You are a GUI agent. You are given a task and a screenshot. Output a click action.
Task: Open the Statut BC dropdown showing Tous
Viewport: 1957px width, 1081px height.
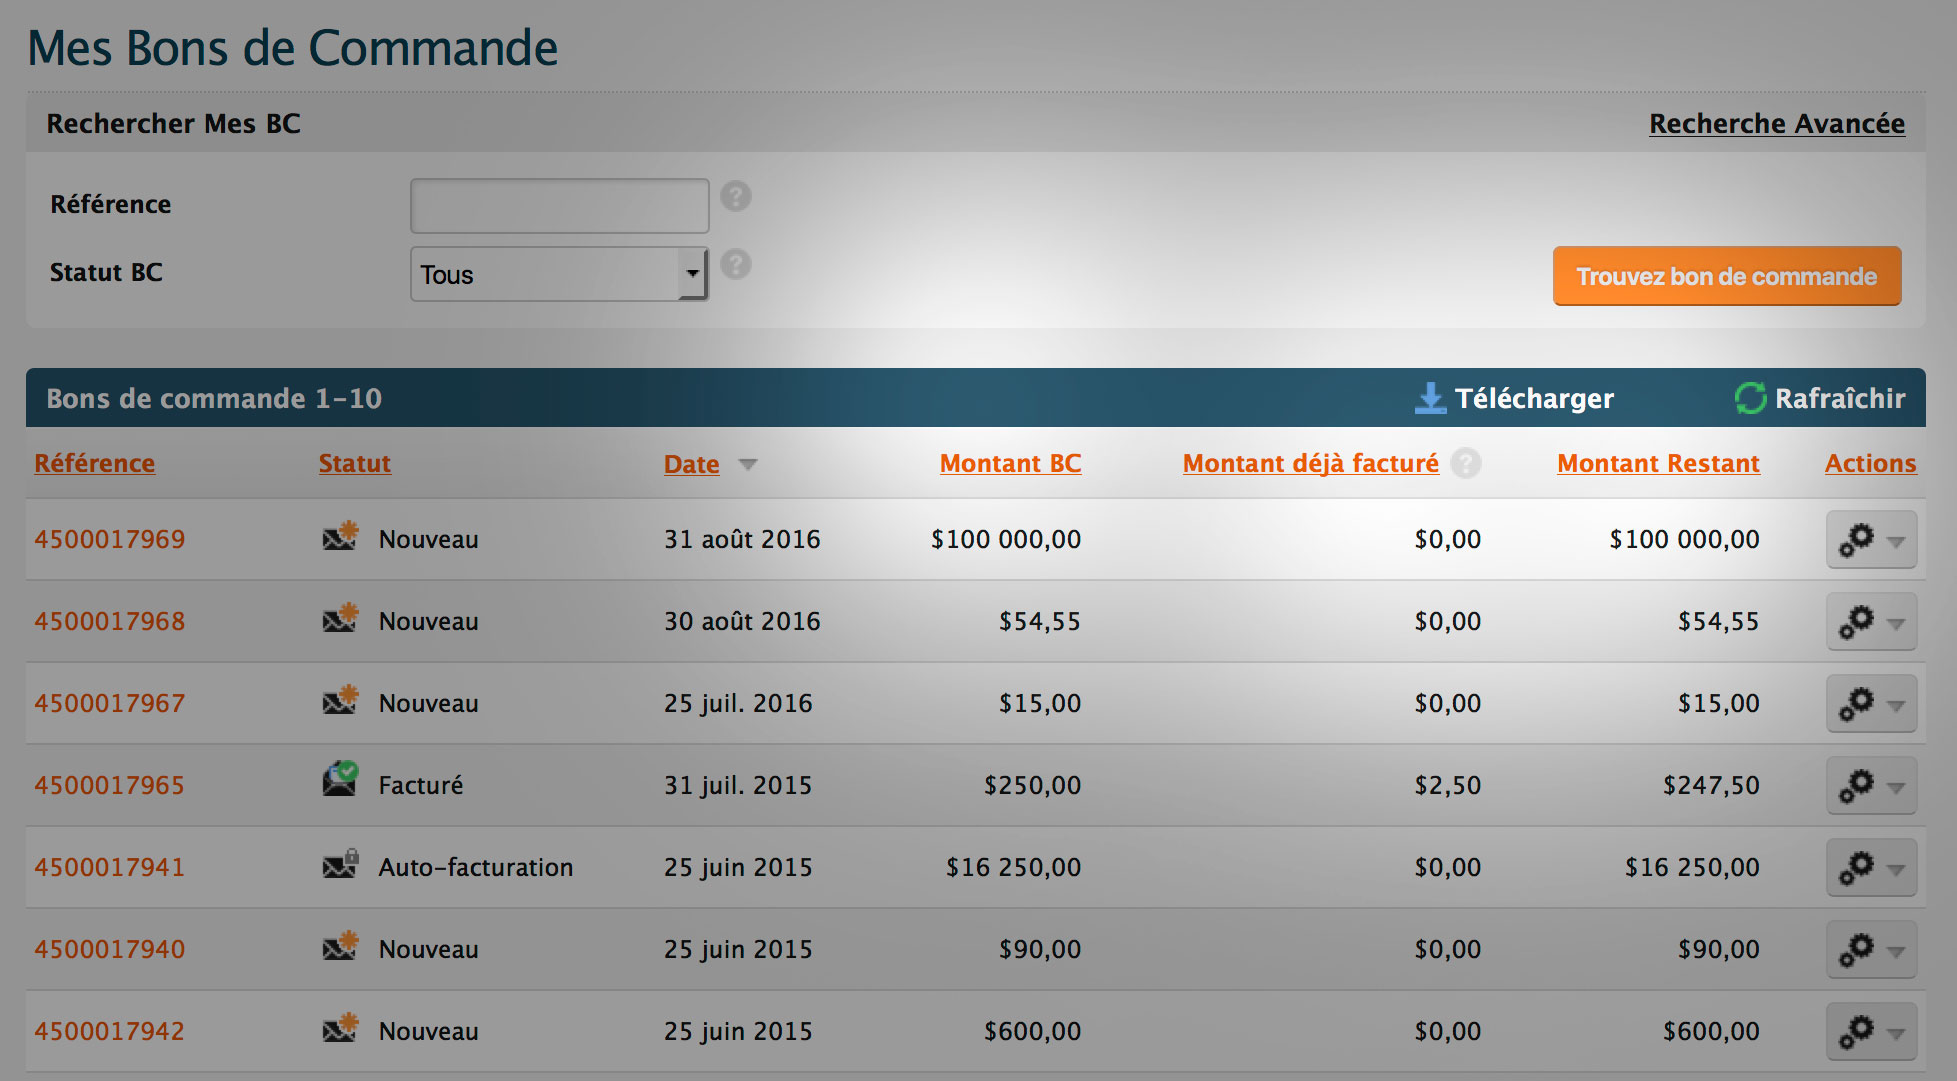[559, 274]
